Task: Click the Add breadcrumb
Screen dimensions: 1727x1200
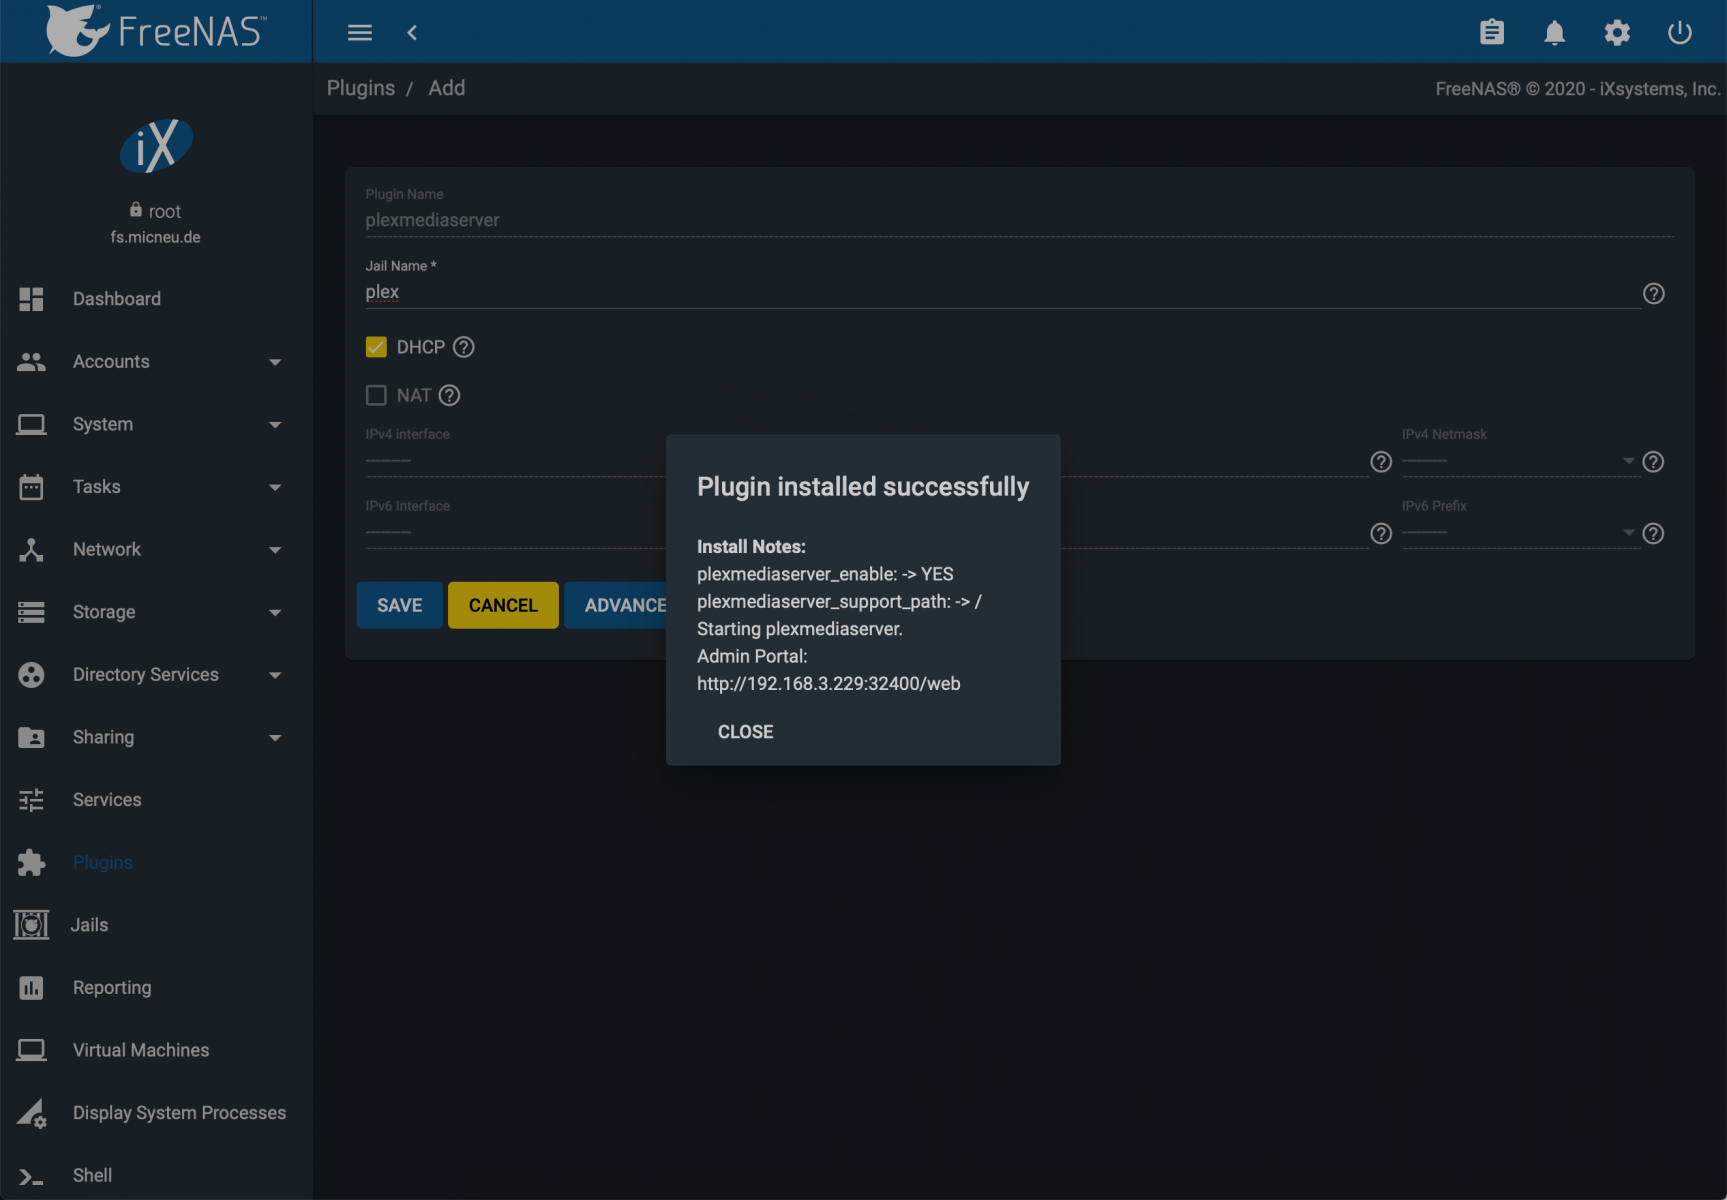Action: (x=447, y=88)
